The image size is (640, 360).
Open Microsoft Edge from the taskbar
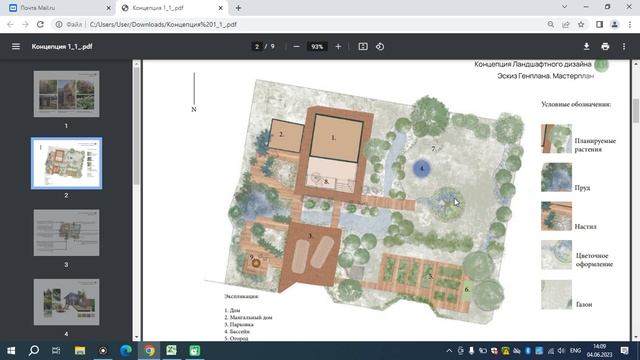pos(126,351)
